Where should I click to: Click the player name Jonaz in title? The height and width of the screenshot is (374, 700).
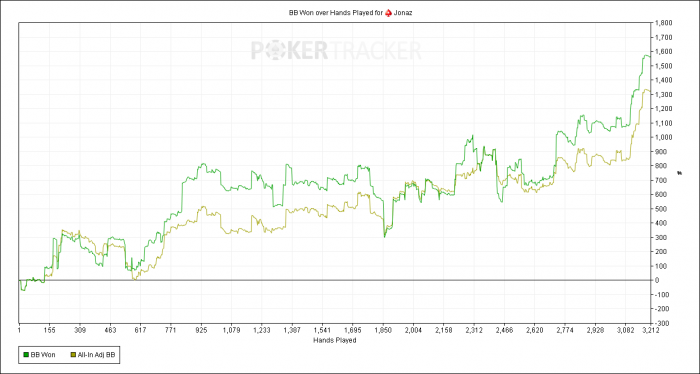tap(403, 13)
